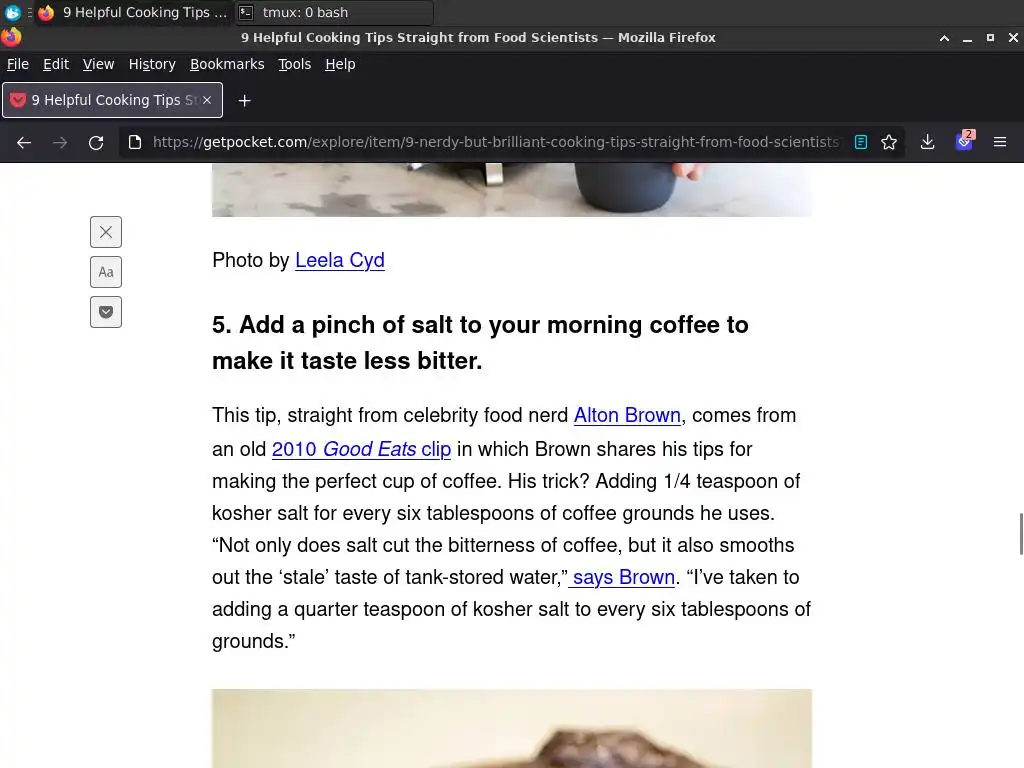
Task: Open Firefox hamburger application menu
Action: click(x=1000, y=142)
